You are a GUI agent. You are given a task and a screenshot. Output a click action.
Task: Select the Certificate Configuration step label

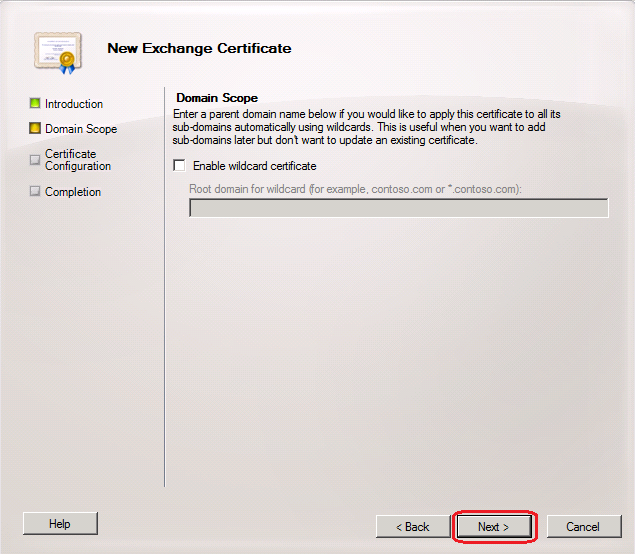[x=77, y=160]
